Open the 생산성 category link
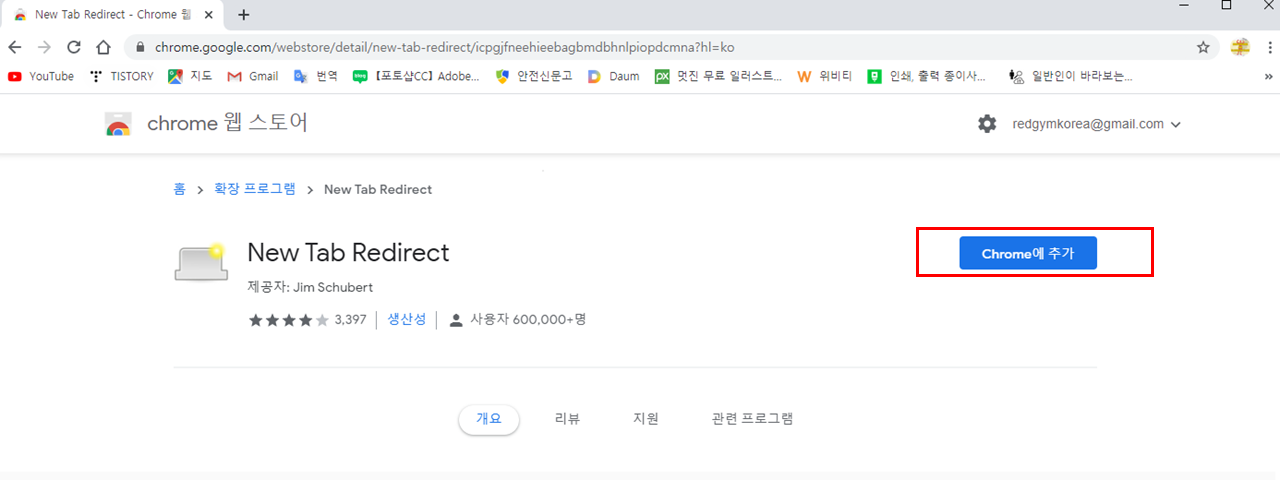Screen dimensions: 1280x480 pyautogui.click(x=407, y=320)
